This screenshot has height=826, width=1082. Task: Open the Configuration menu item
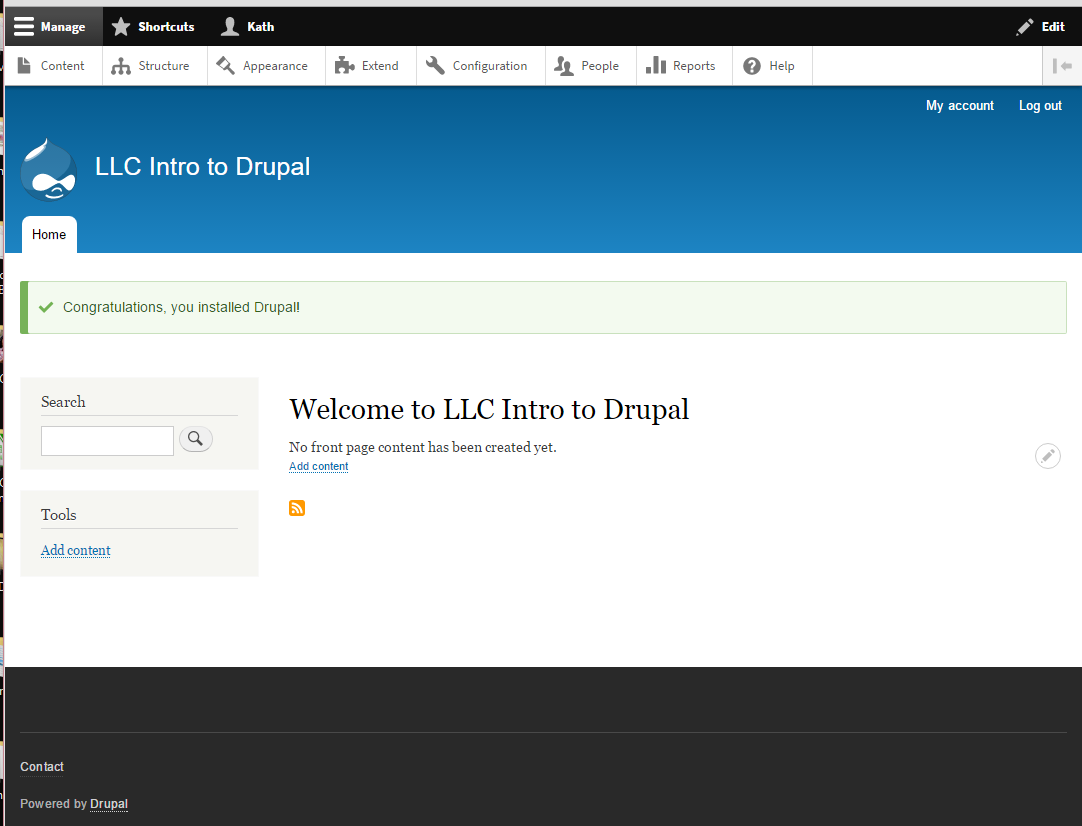click(x=480, y=66)
